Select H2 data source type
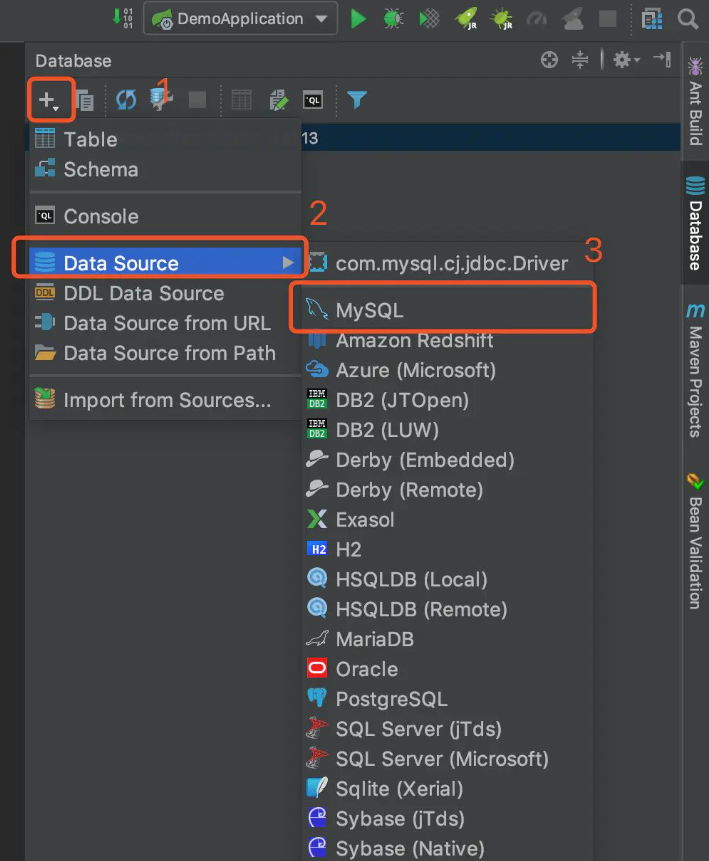The height and width of the screenshot is (861, 709). coord(448,549)
